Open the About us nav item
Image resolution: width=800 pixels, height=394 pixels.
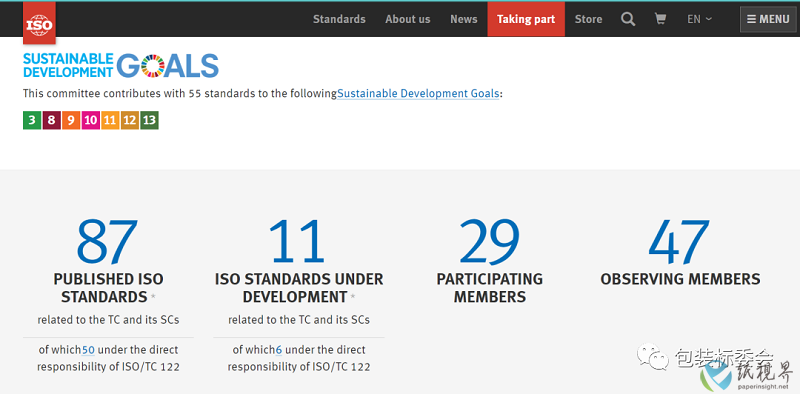pyautogui.click(x=408, y=19)
